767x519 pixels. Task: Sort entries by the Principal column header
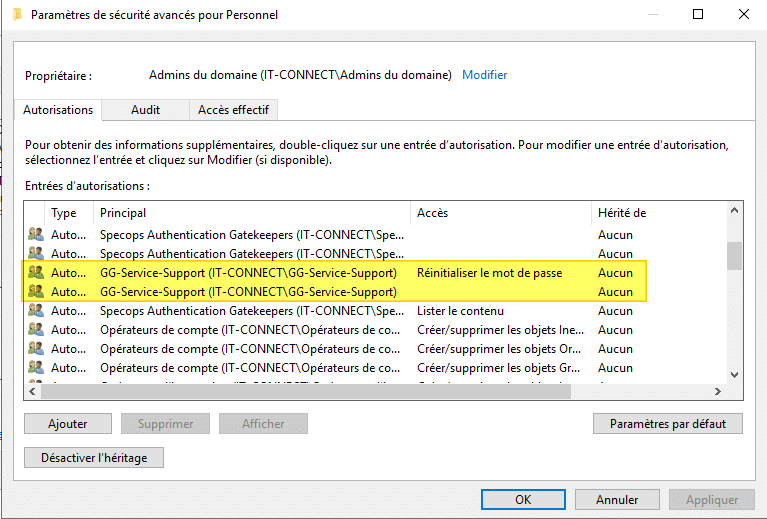[250, 213]
